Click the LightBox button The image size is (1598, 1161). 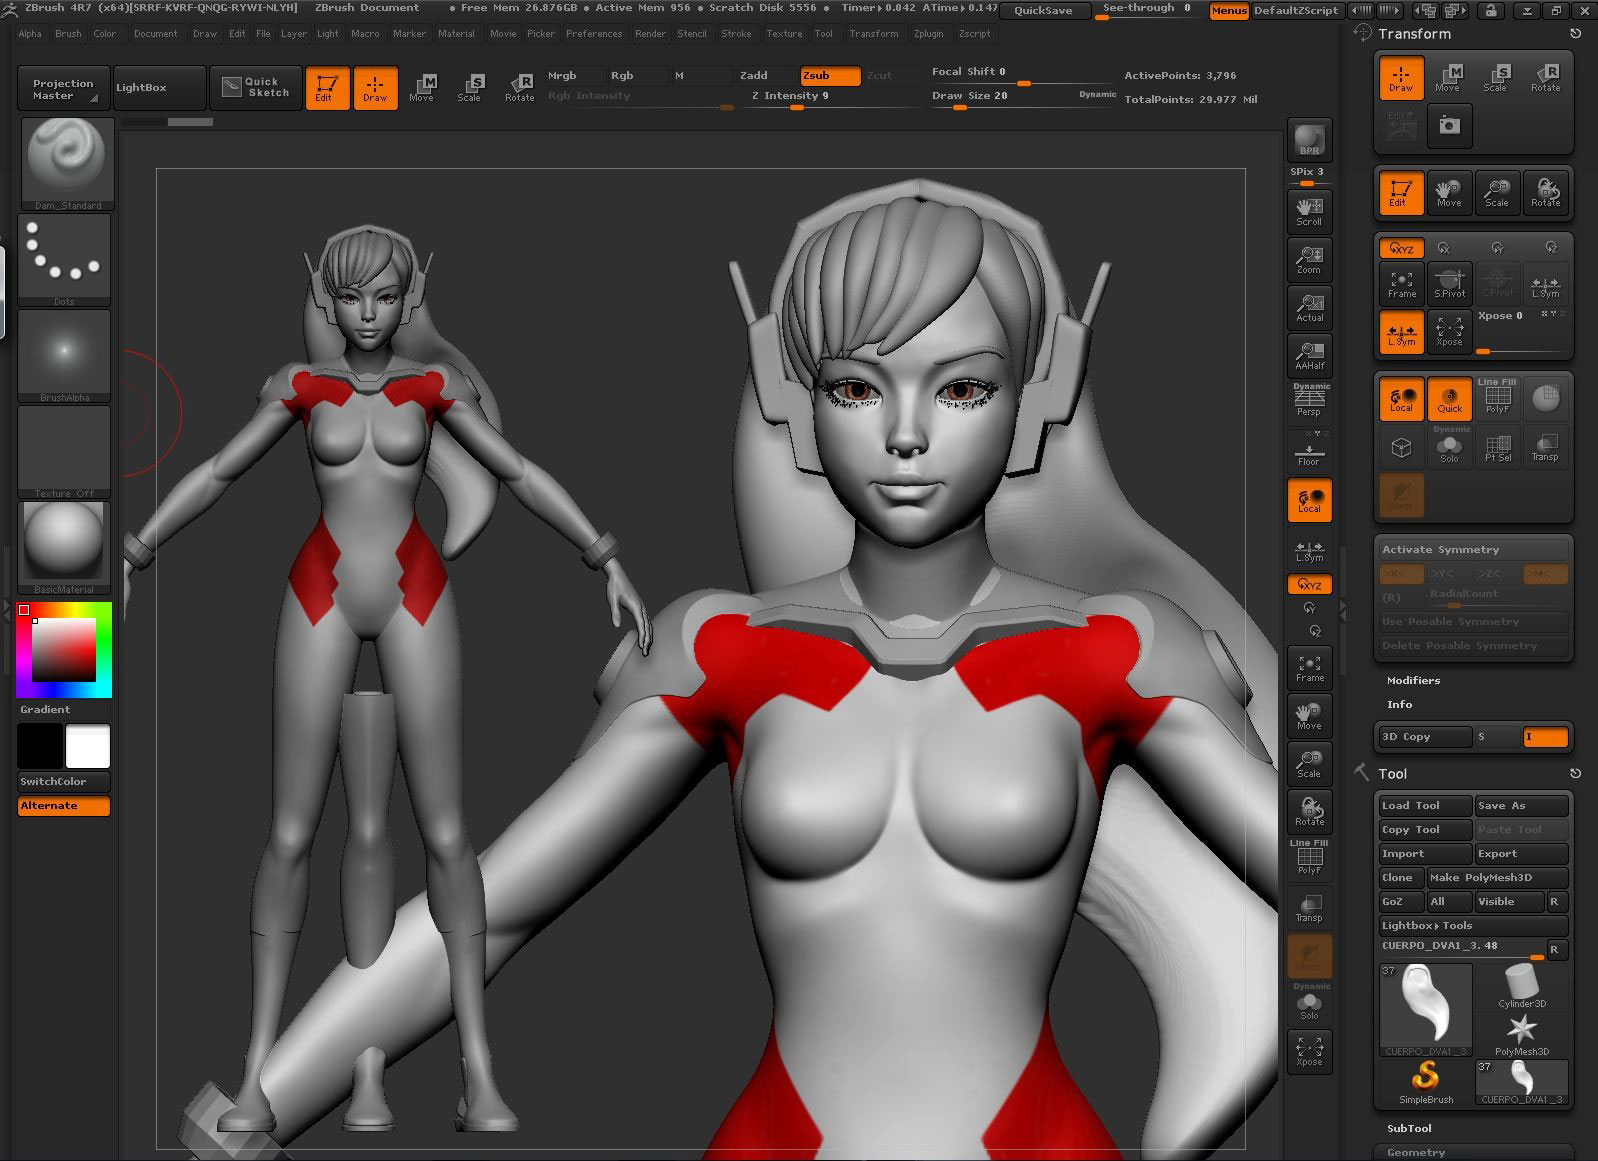coord(159,88)
